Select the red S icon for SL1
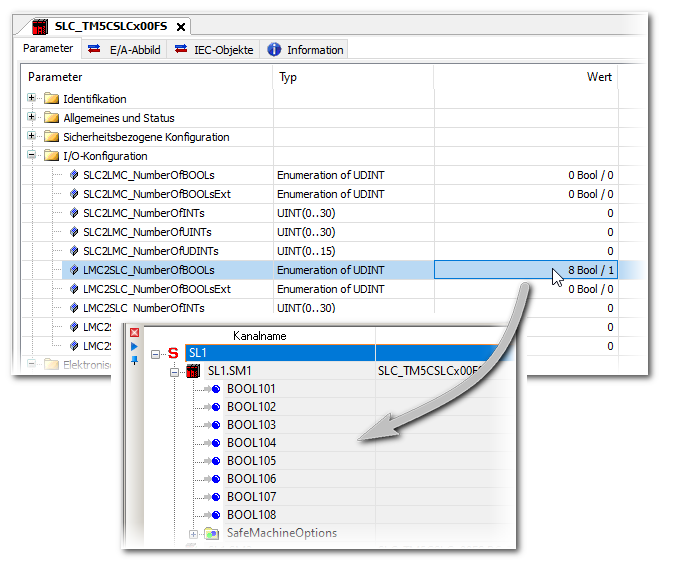 coord(174,353)
